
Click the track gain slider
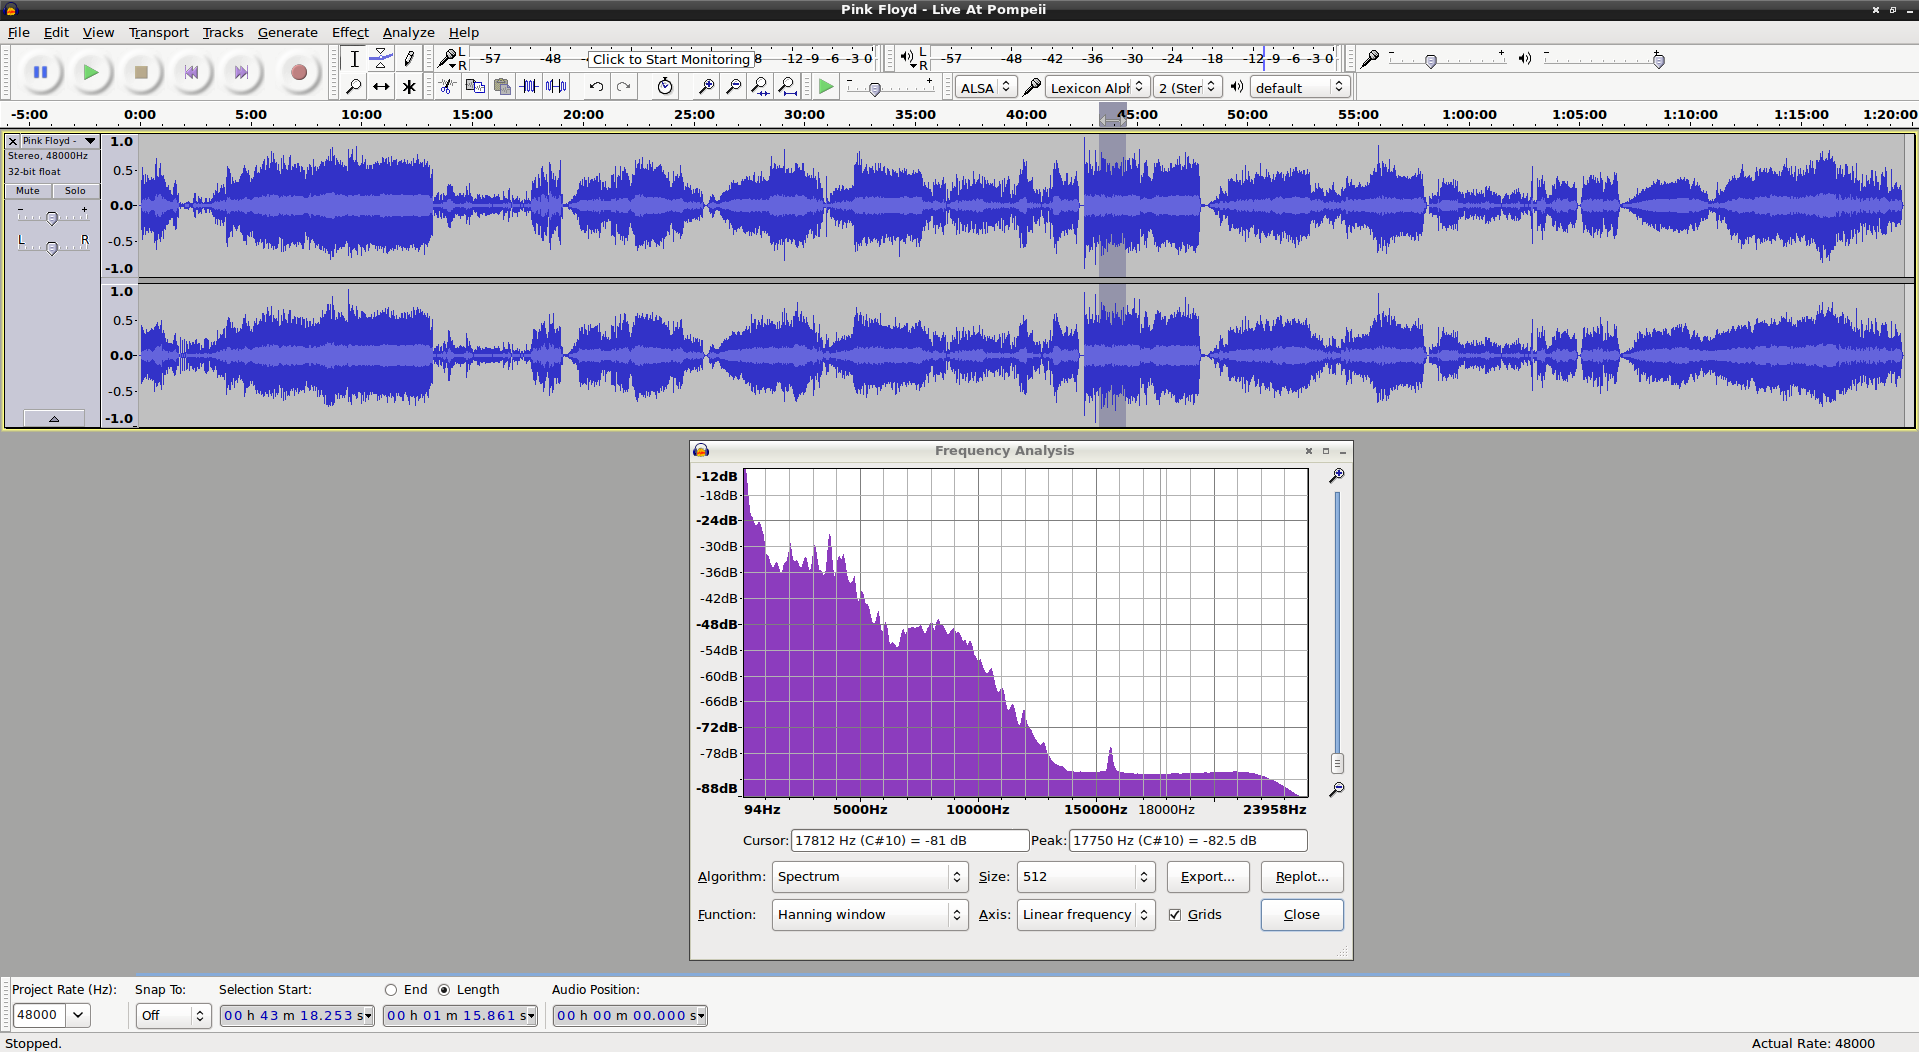click(52, 218)
